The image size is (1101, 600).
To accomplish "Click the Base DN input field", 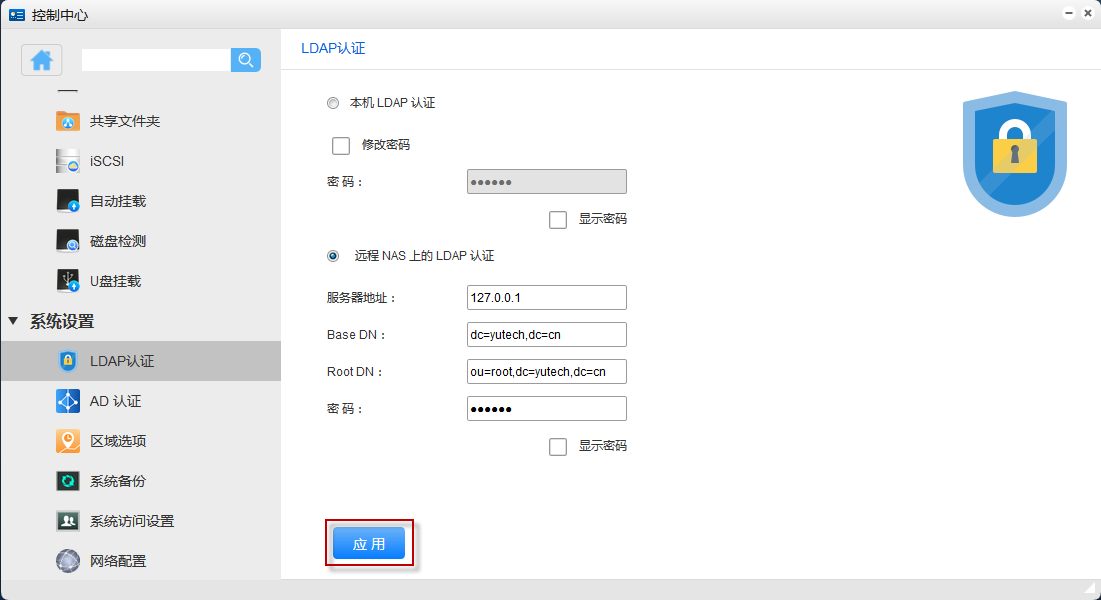I will [x=546, y=334].
